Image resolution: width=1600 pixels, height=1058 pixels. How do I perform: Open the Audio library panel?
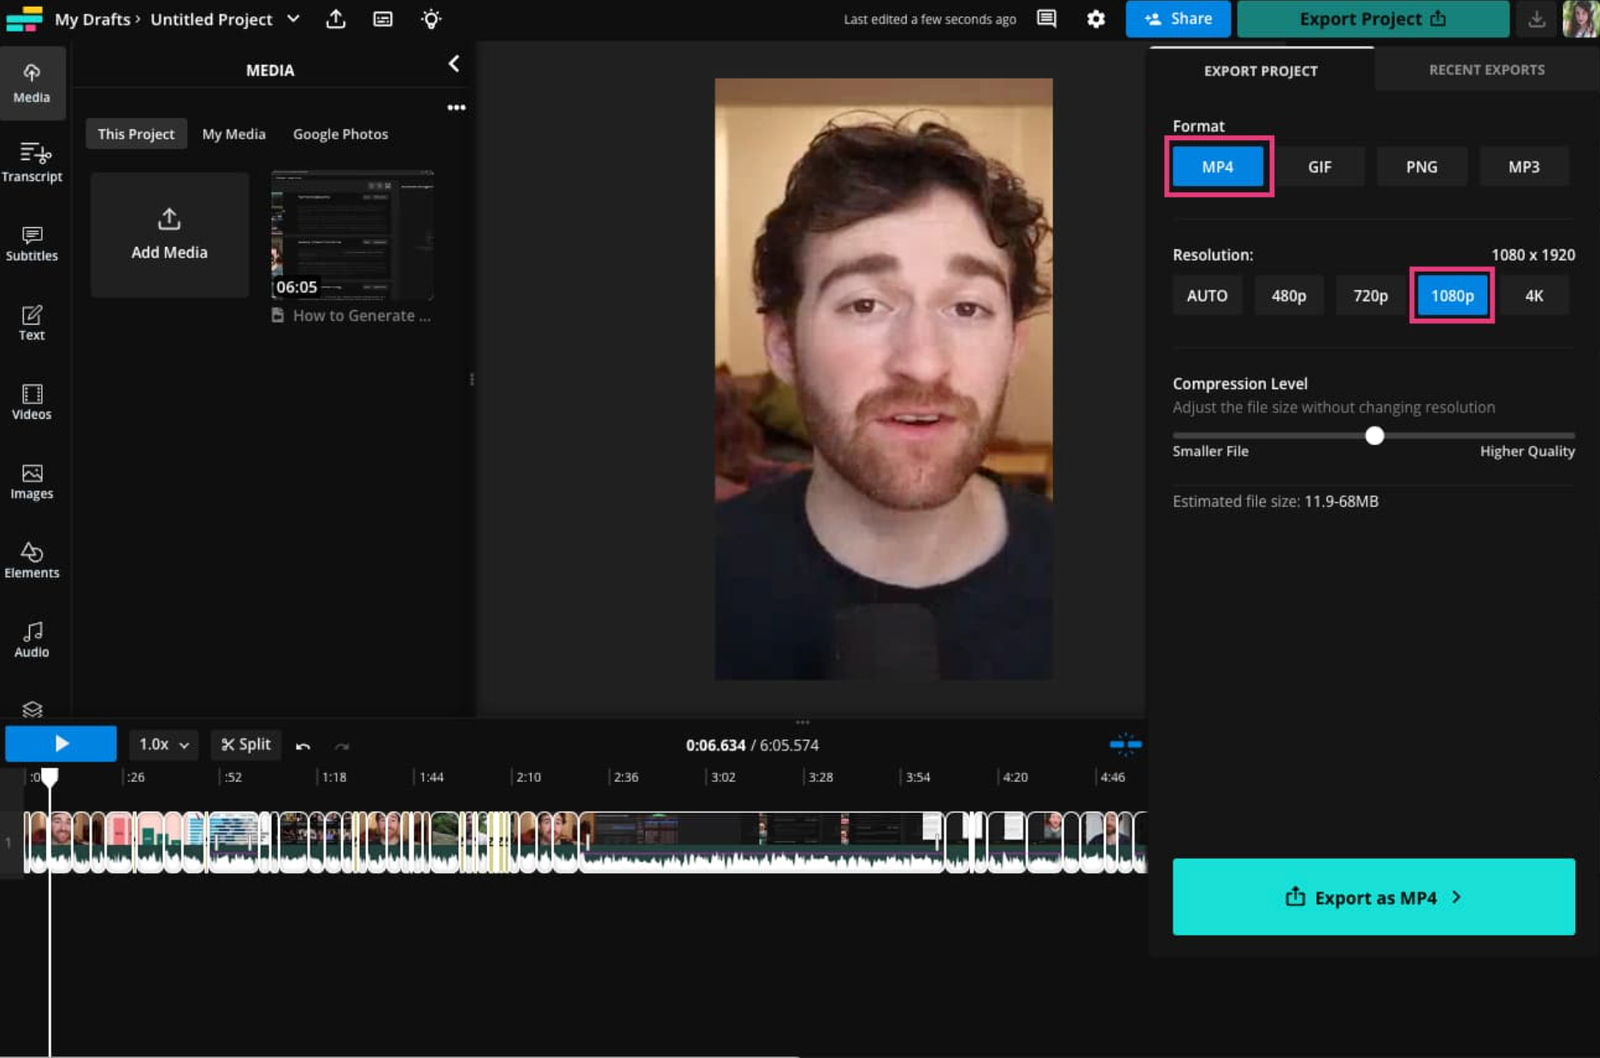click(32, 640)
